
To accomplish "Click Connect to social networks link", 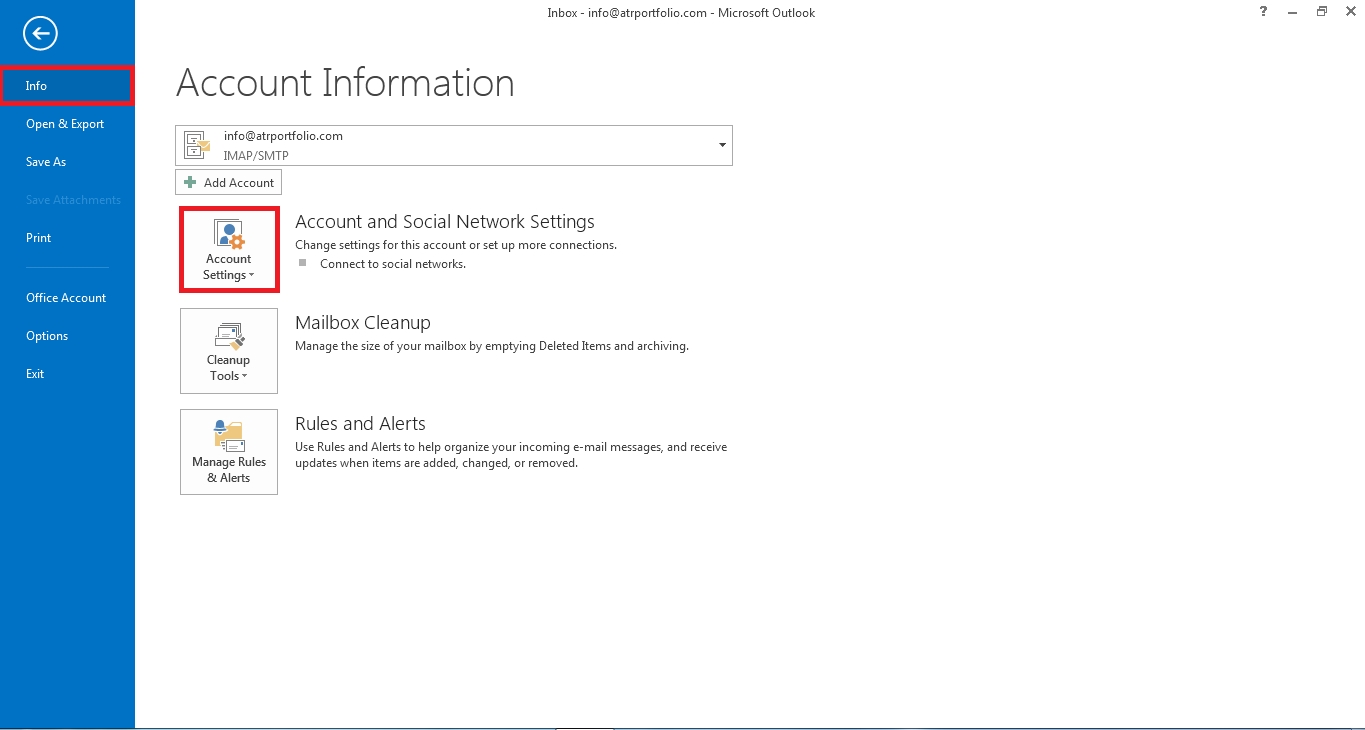I will pos(392,264).
